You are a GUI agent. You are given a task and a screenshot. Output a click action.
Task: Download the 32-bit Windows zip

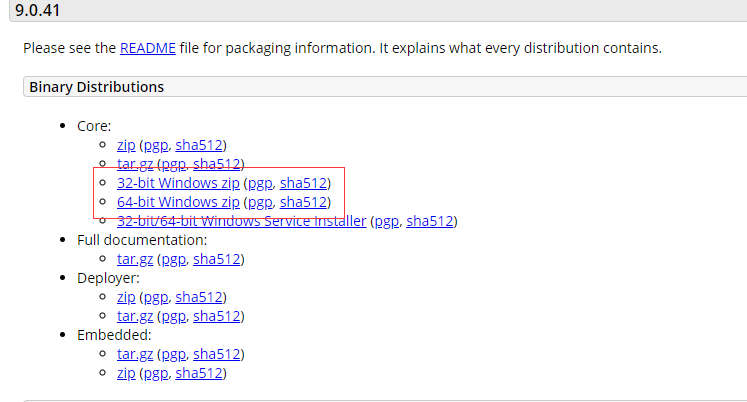(178, 184)
